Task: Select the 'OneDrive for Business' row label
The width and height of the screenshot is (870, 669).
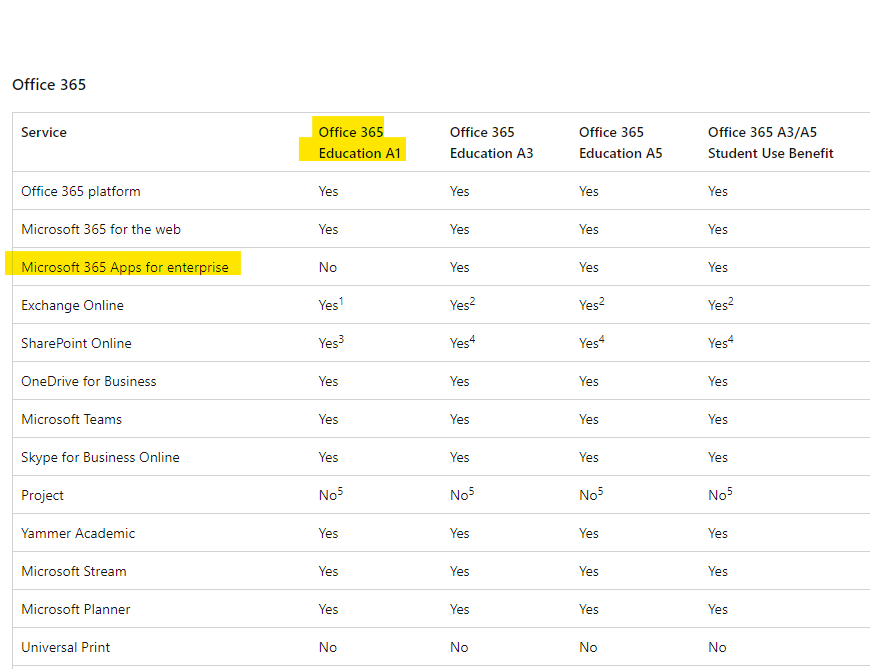Action: [x=89, y=381]
